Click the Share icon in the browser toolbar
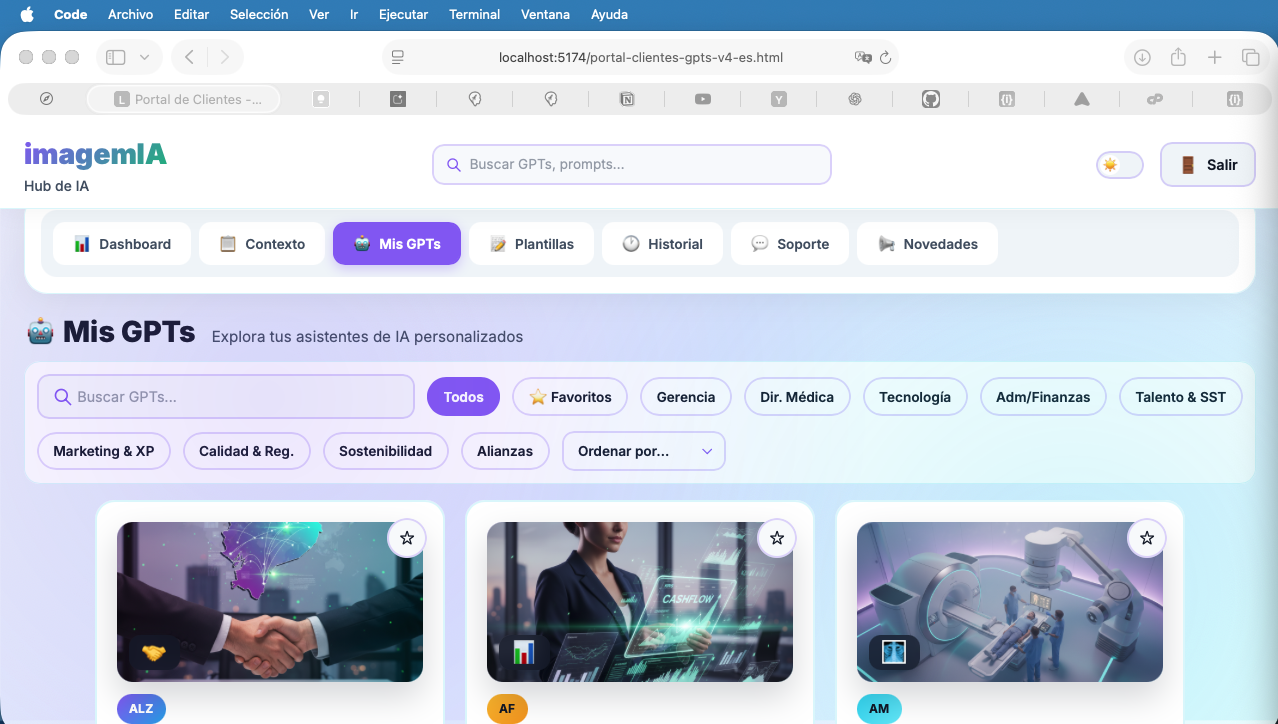The height and width of the screenshot is (724, 1278). (1178, 57)
